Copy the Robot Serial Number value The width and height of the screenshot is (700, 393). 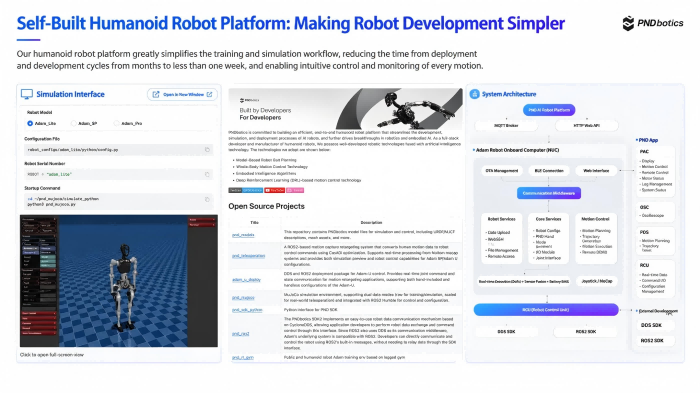click(207, 174)
